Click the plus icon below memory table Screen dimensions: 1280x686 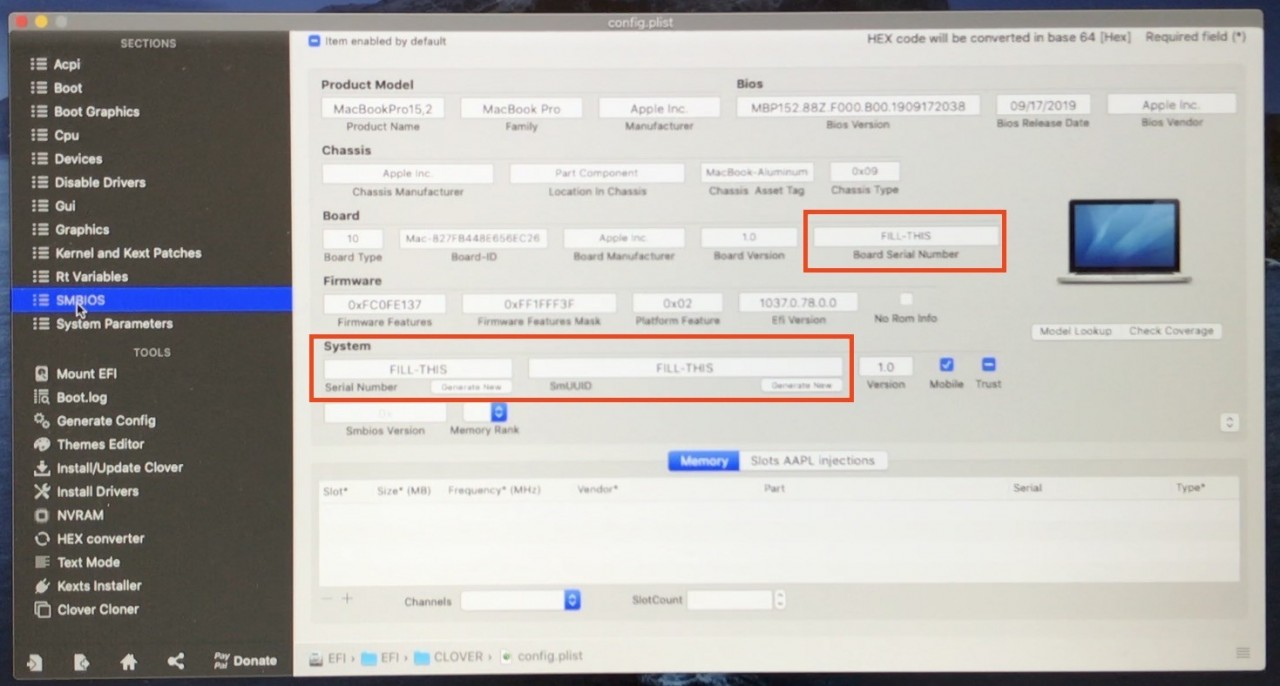(347, 598)
